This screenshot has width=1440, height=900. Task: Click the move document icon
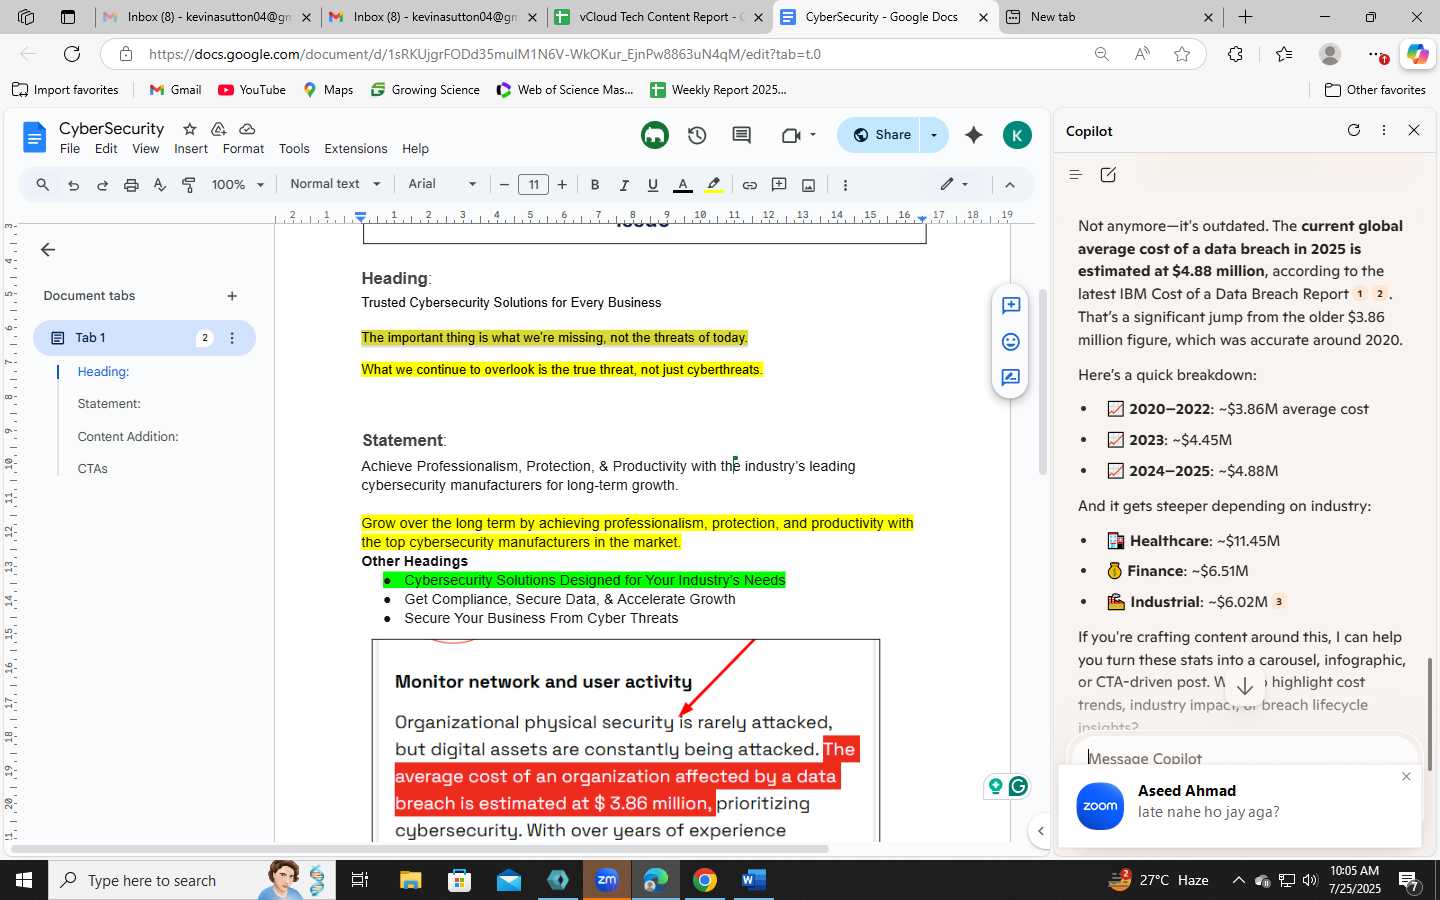point(218,129)
